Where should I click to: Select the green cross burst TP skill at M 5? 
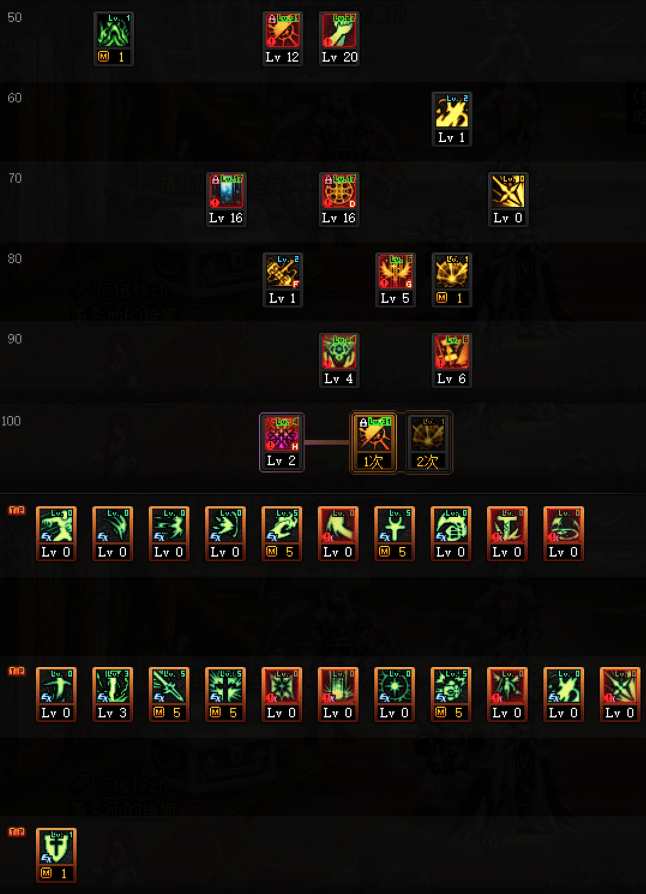click(225, 694)
